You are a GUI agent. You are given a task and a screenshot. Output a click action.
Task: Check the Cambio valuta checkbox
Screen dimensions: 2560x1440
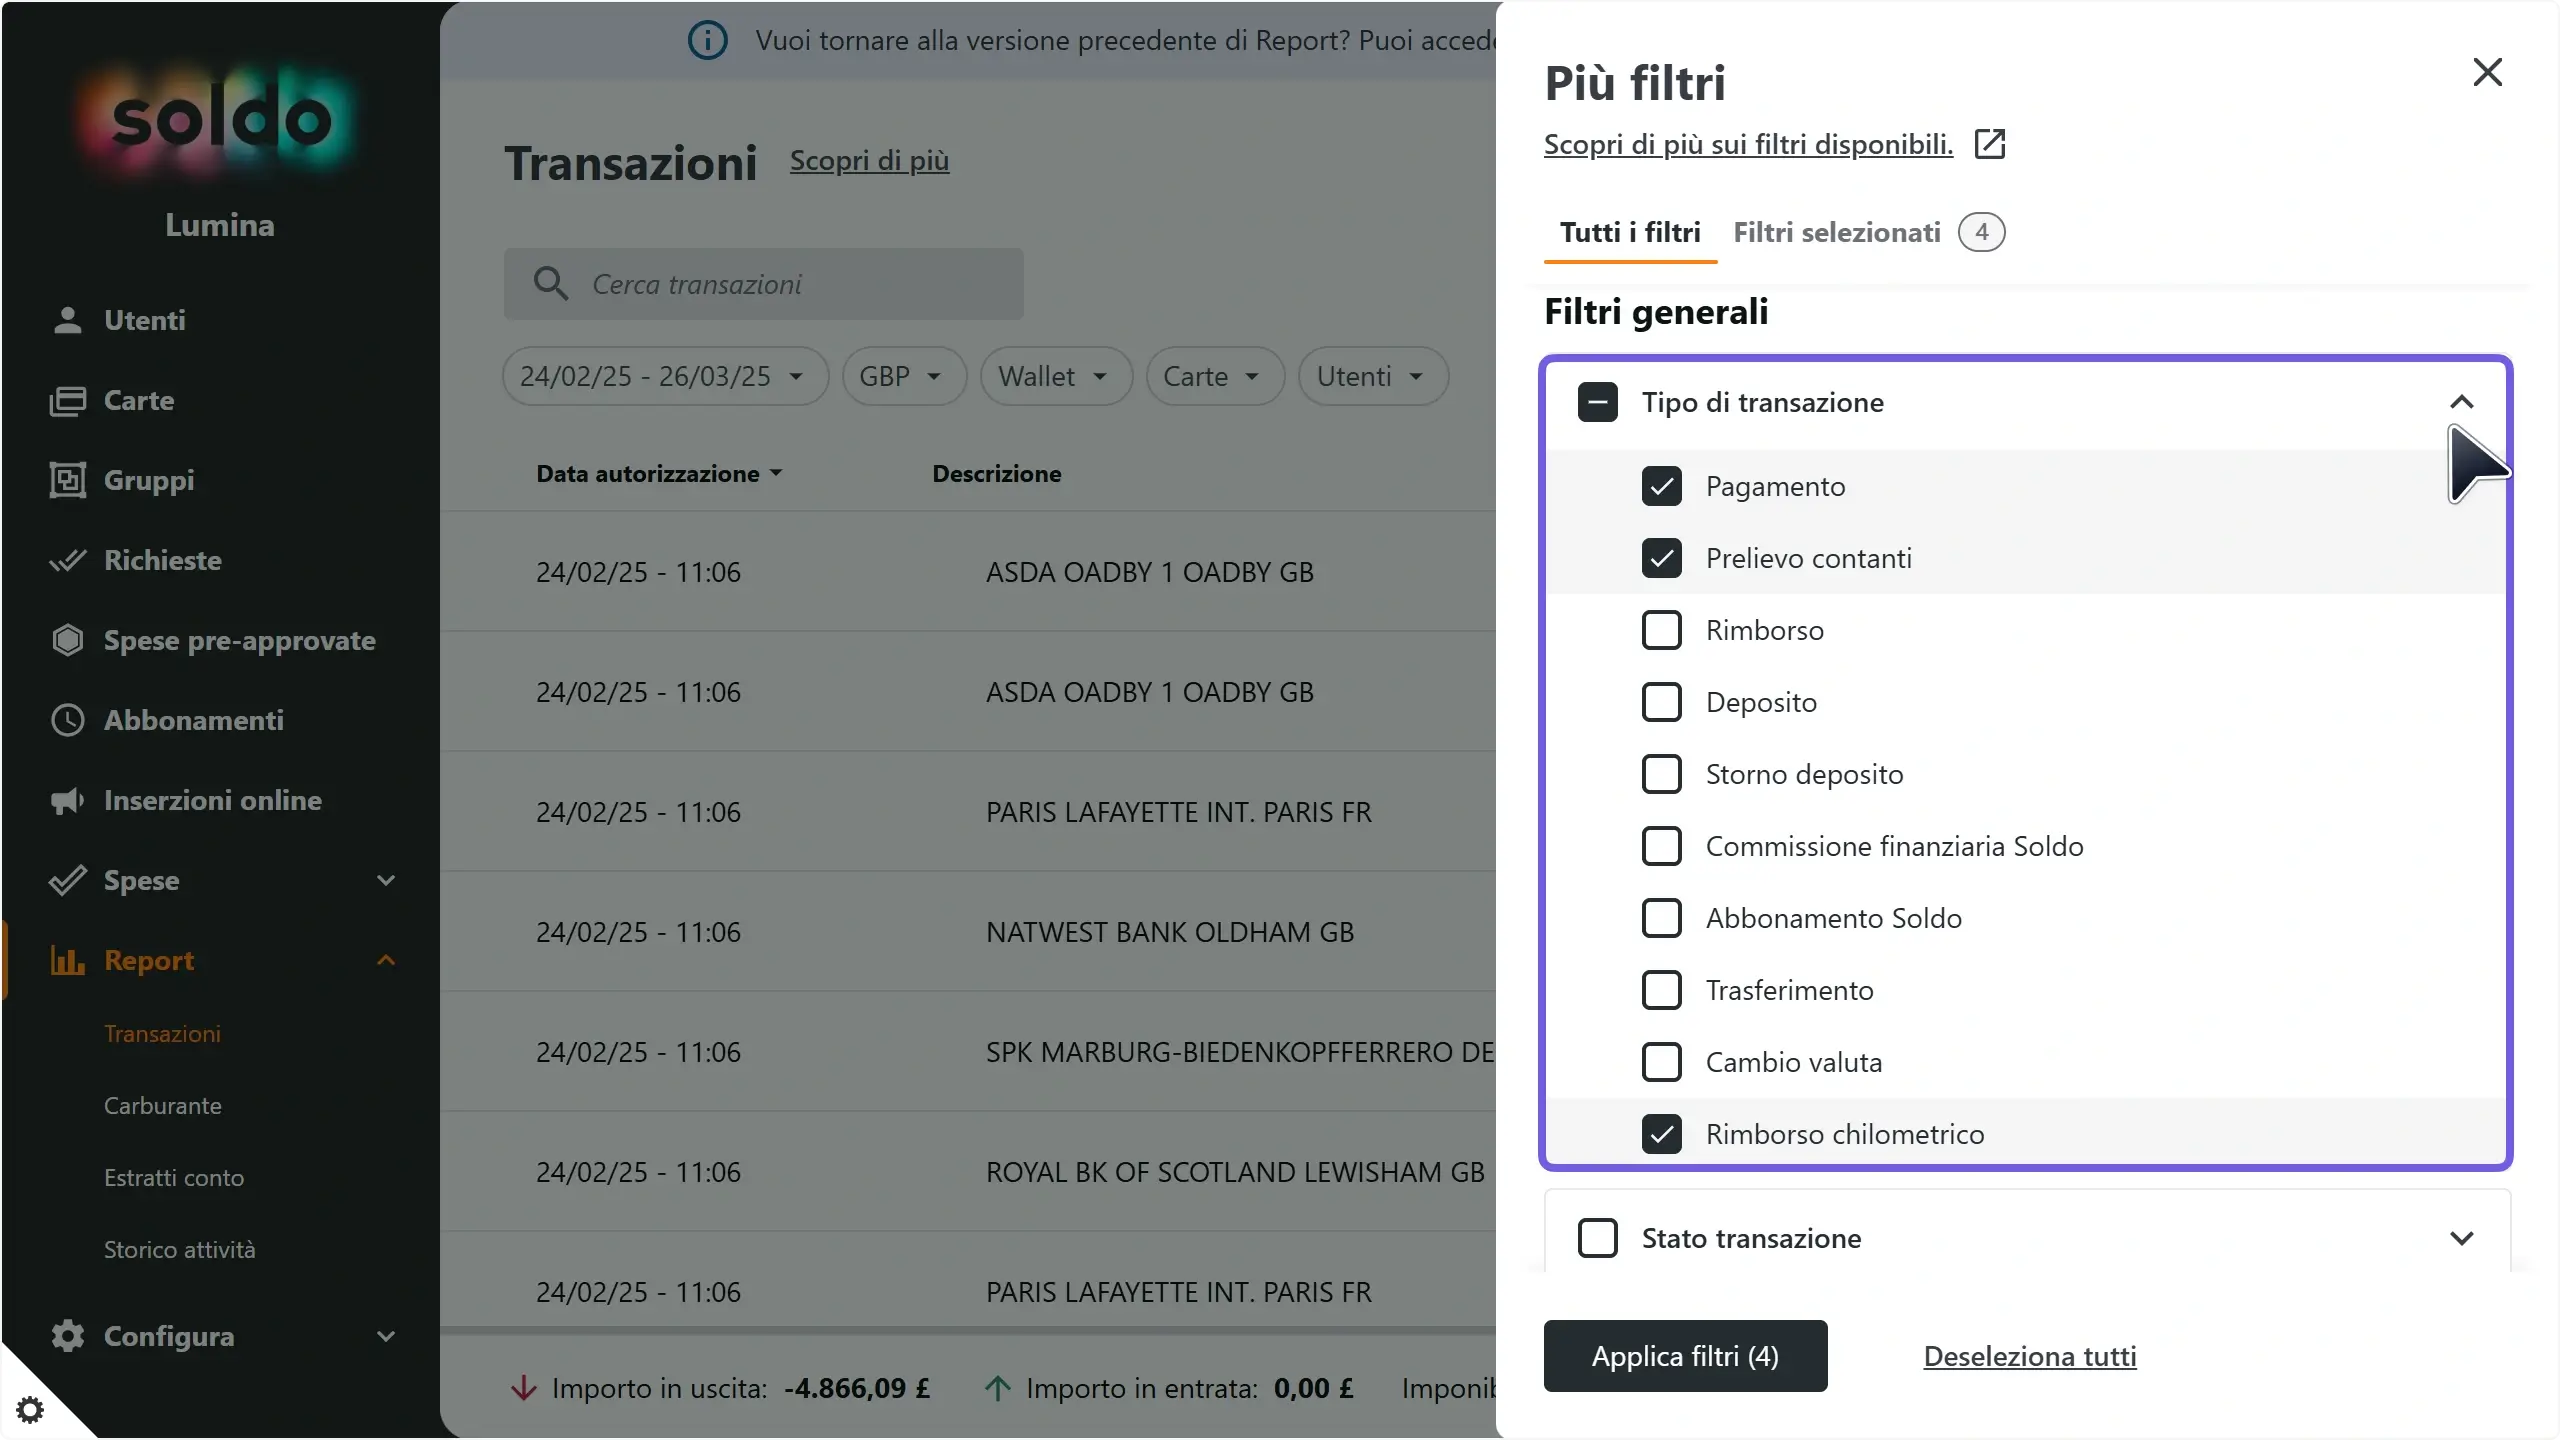coord(1661,1062)
